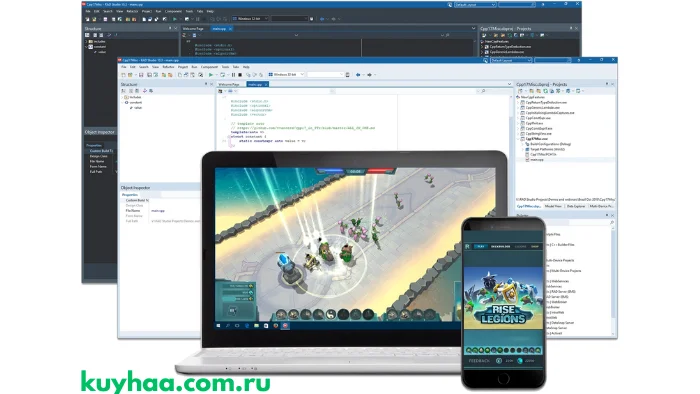Select main.cpp in the Projects tree
Screen dimensions: 700x394
pos(537,160)
